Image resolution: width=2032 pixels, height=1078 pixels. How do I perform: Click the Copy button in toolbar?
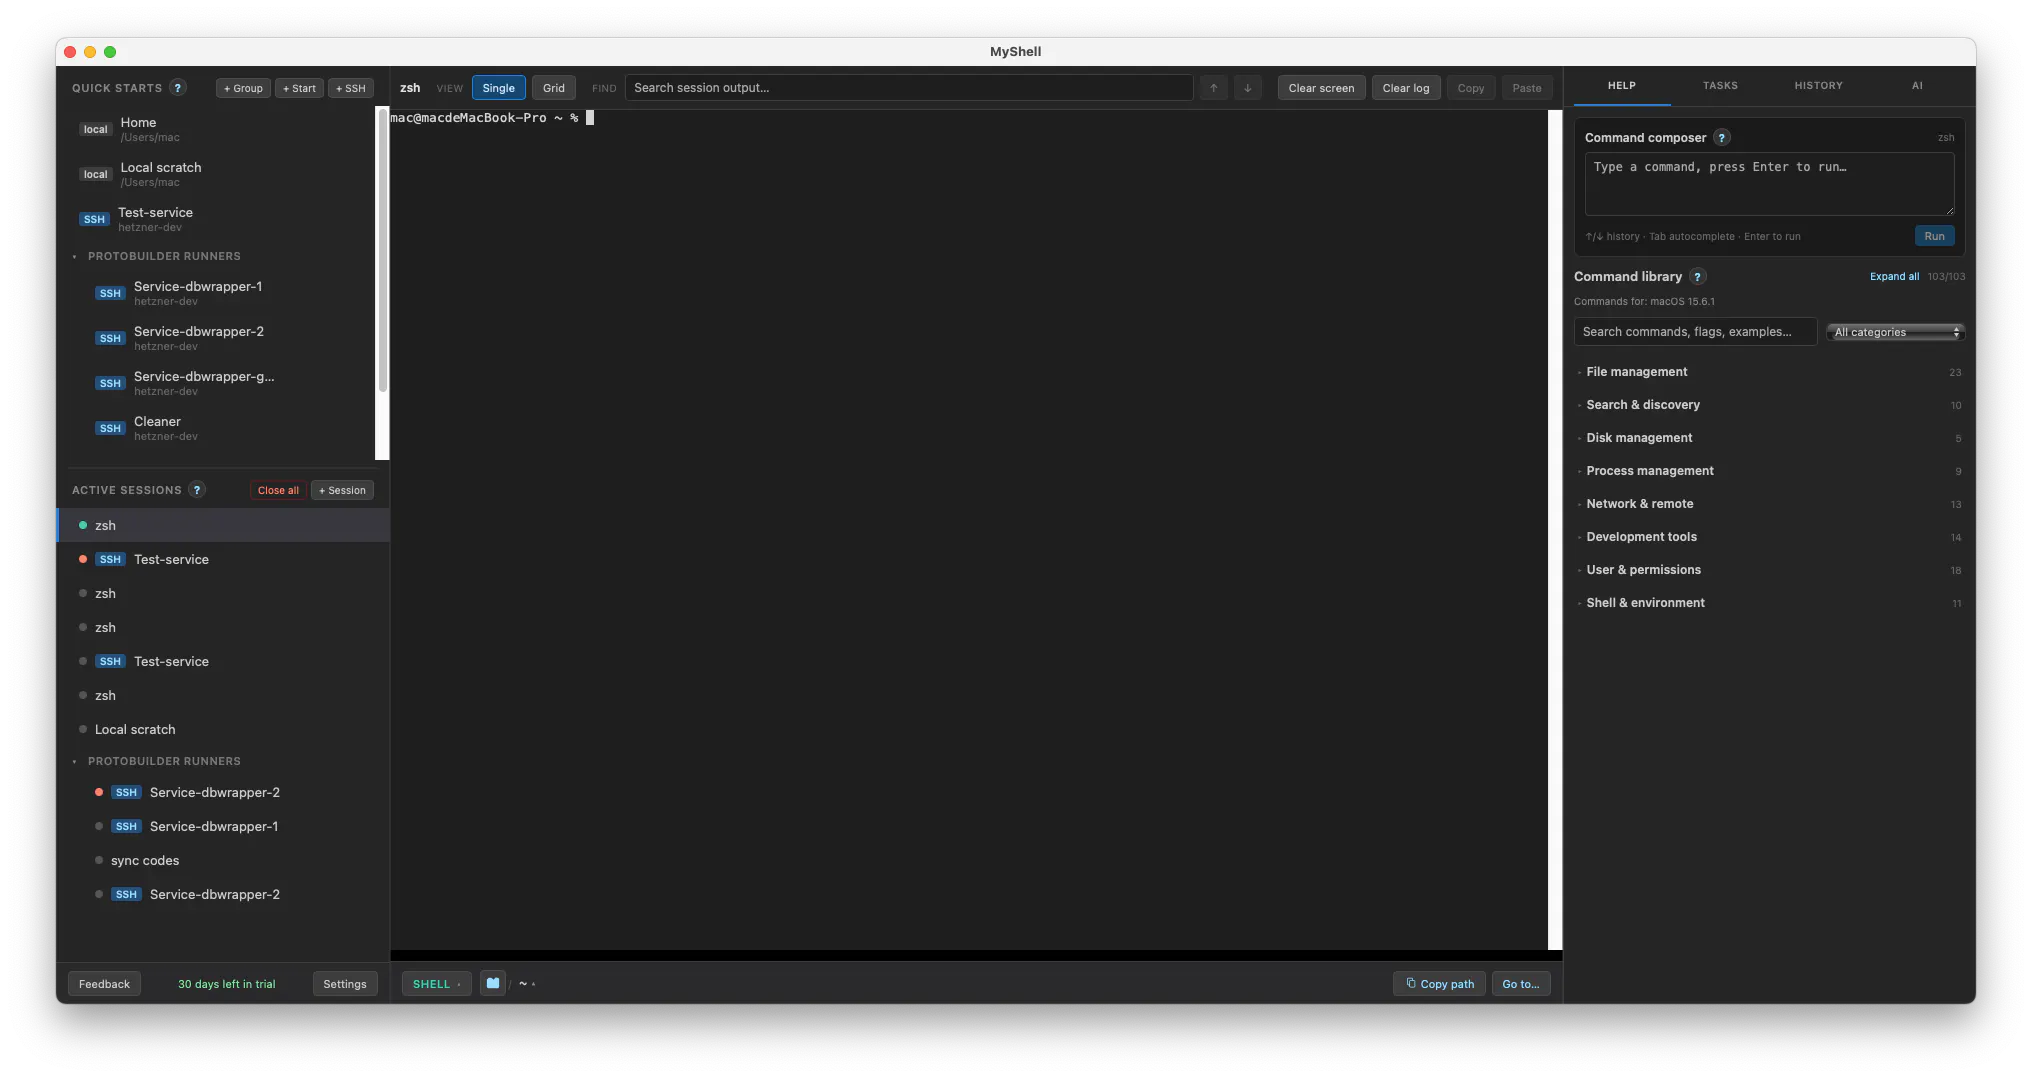(x=1470, y=88)
